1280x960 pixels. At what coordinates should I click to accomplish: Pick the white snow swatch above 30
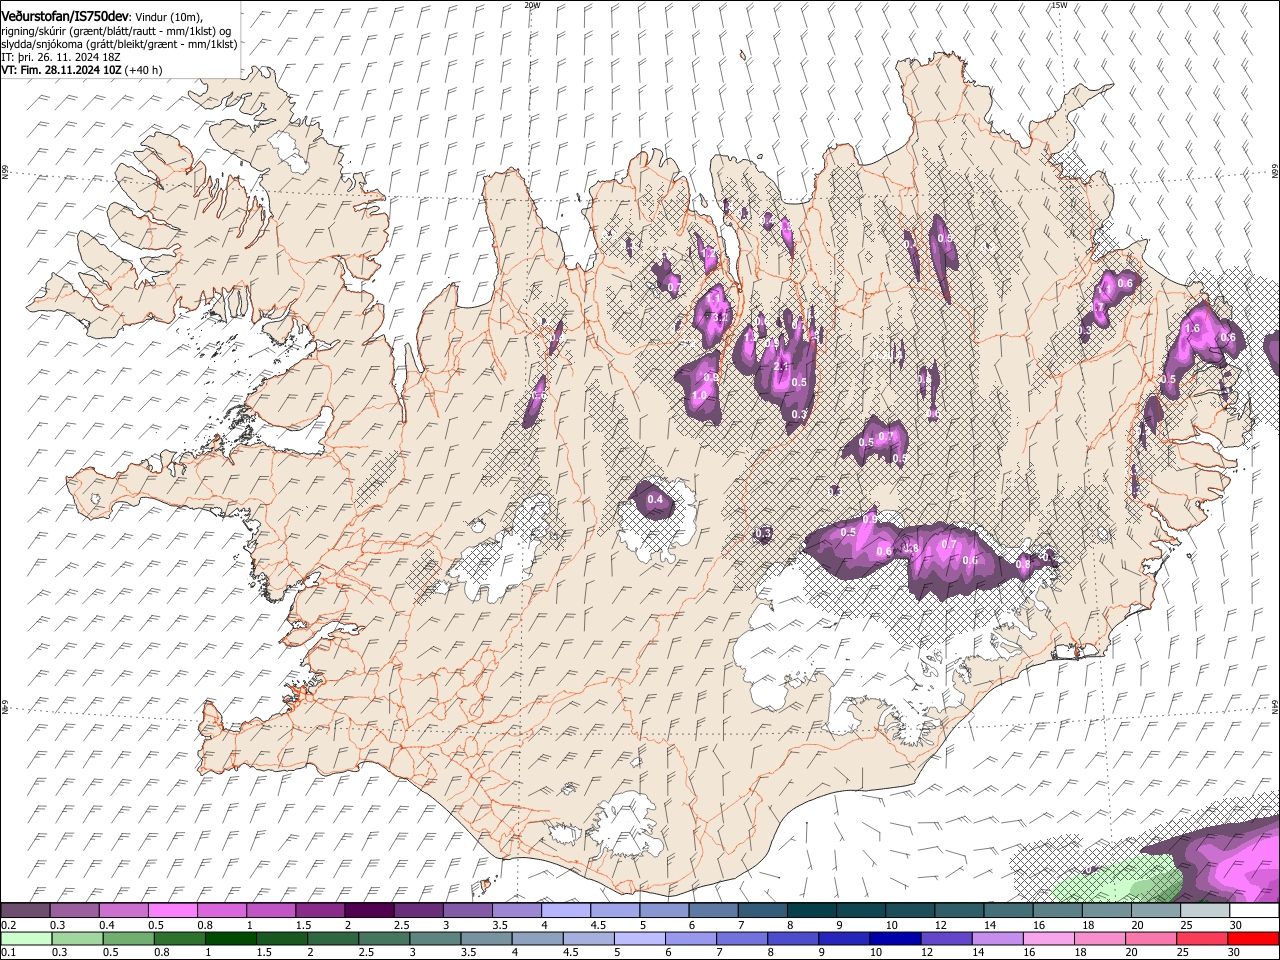click(x=1255, y=910)
